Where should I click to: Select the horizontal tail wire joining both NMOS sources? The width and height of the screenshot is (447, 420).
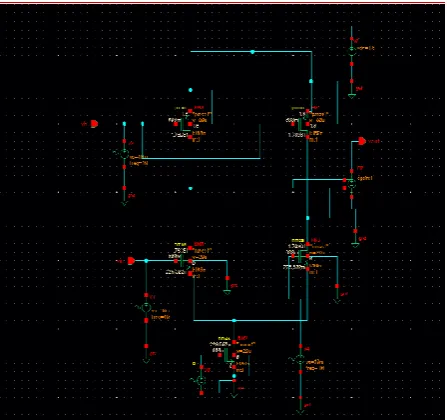coord(250,320)
